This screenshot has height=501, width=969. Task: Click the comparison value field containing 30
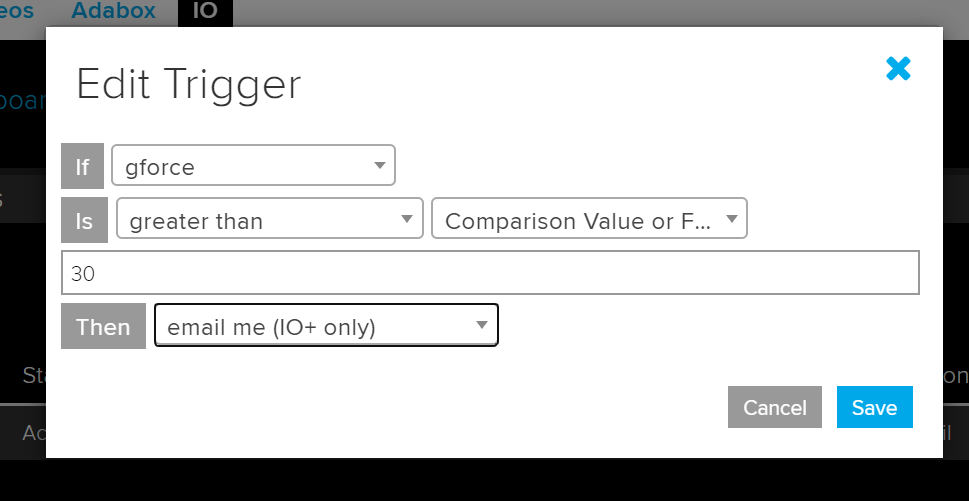[x=490, y=273]
